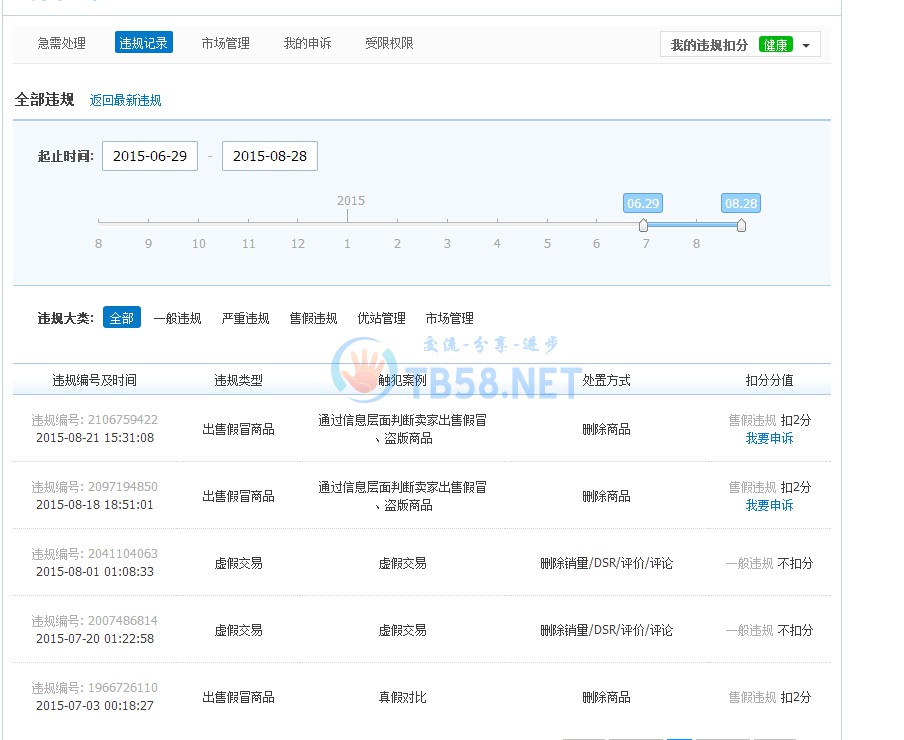Screen dimensions: 904x740
Task: Click the start date field 2015-06-29
Action: pos(150,156)
